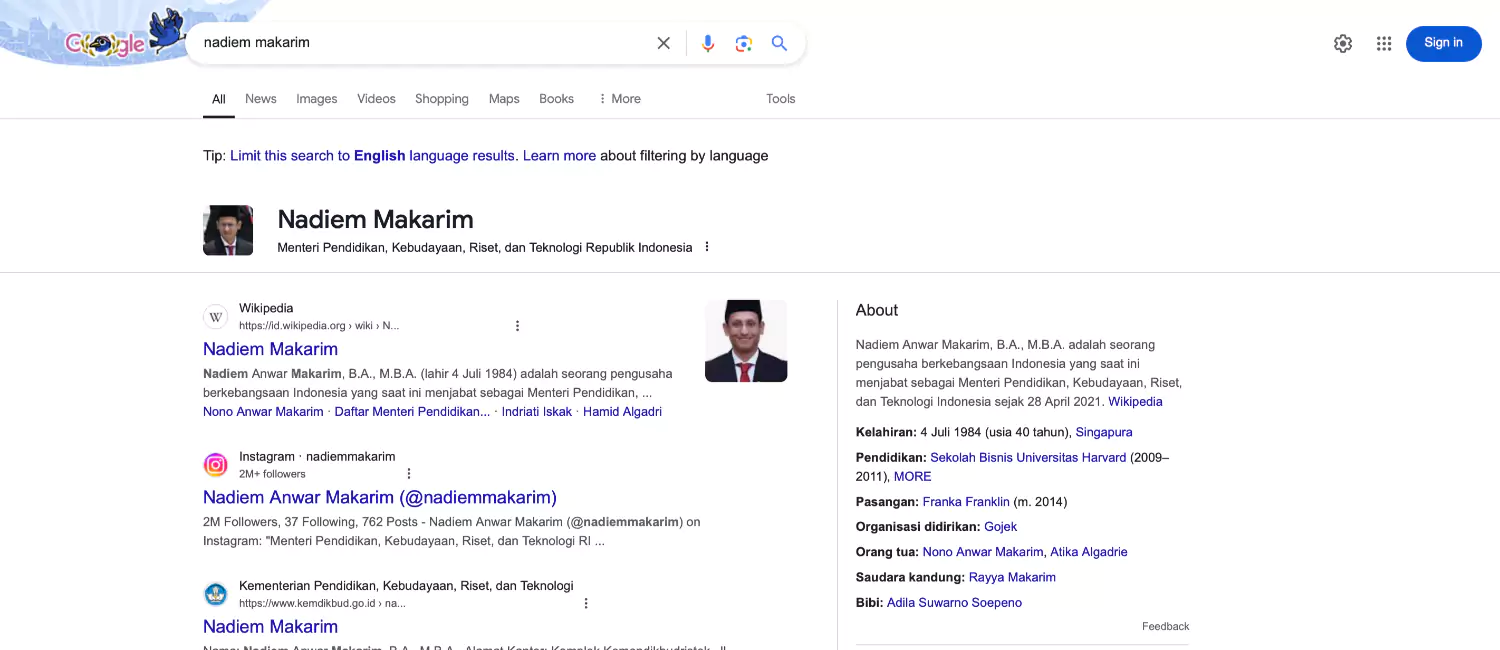
Task: Open Instagram result three-dot menu
Action: coord(408,474)
